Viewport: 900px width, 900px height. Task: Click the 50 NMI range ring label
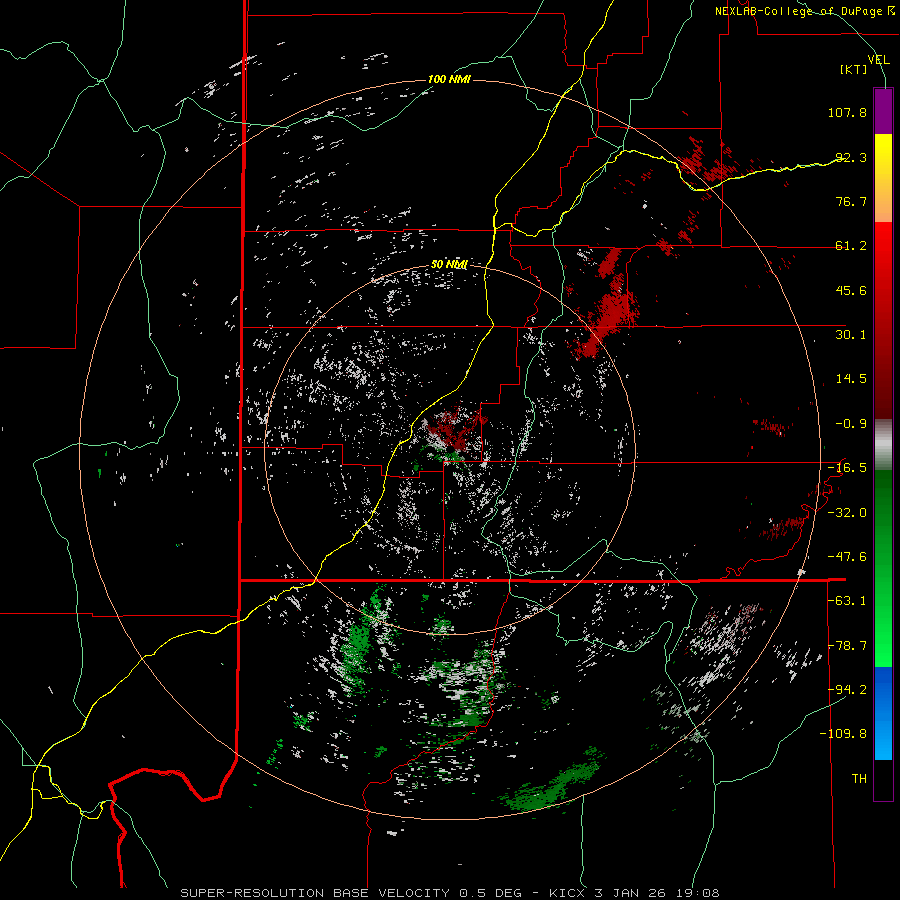point(449,265)
